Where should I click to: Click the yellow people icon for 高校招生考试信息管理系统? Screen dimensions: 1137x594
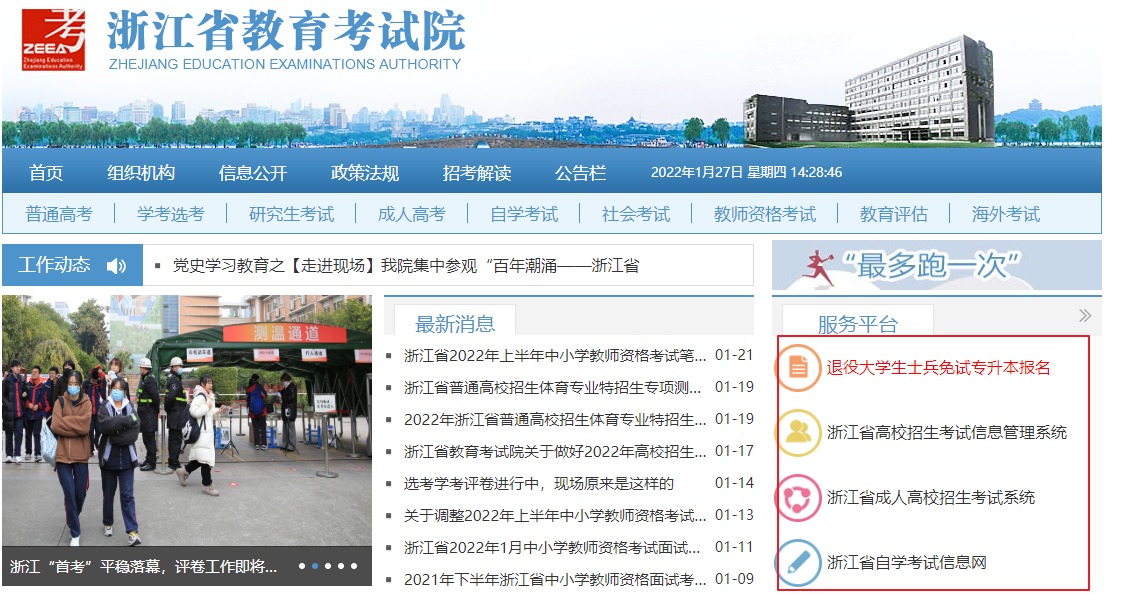(x=798, y=432)
